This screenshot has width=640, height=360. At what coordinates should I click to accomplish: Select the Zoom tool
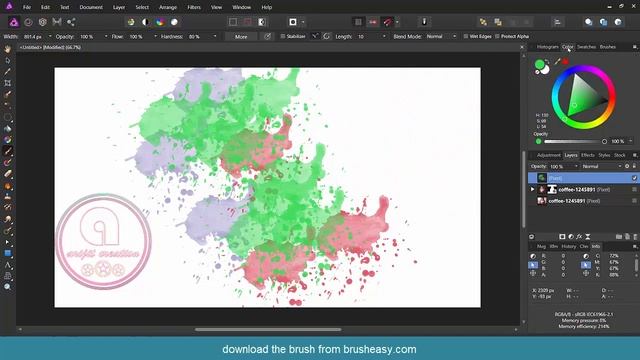click(x=7, y=287)
